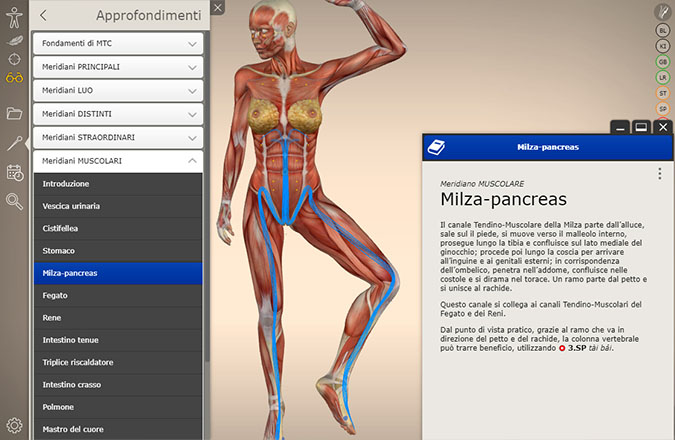Viewport: 675px width, 440px height.
Task: Open the three-dot options in info panel
Action: tap(660, 174)
